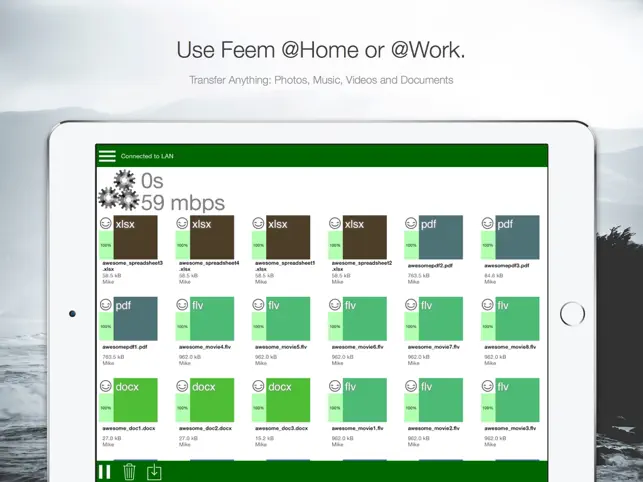Screen dimensions: 643x482
Task: Pause the current file transfers
Action: pos(105,472)
